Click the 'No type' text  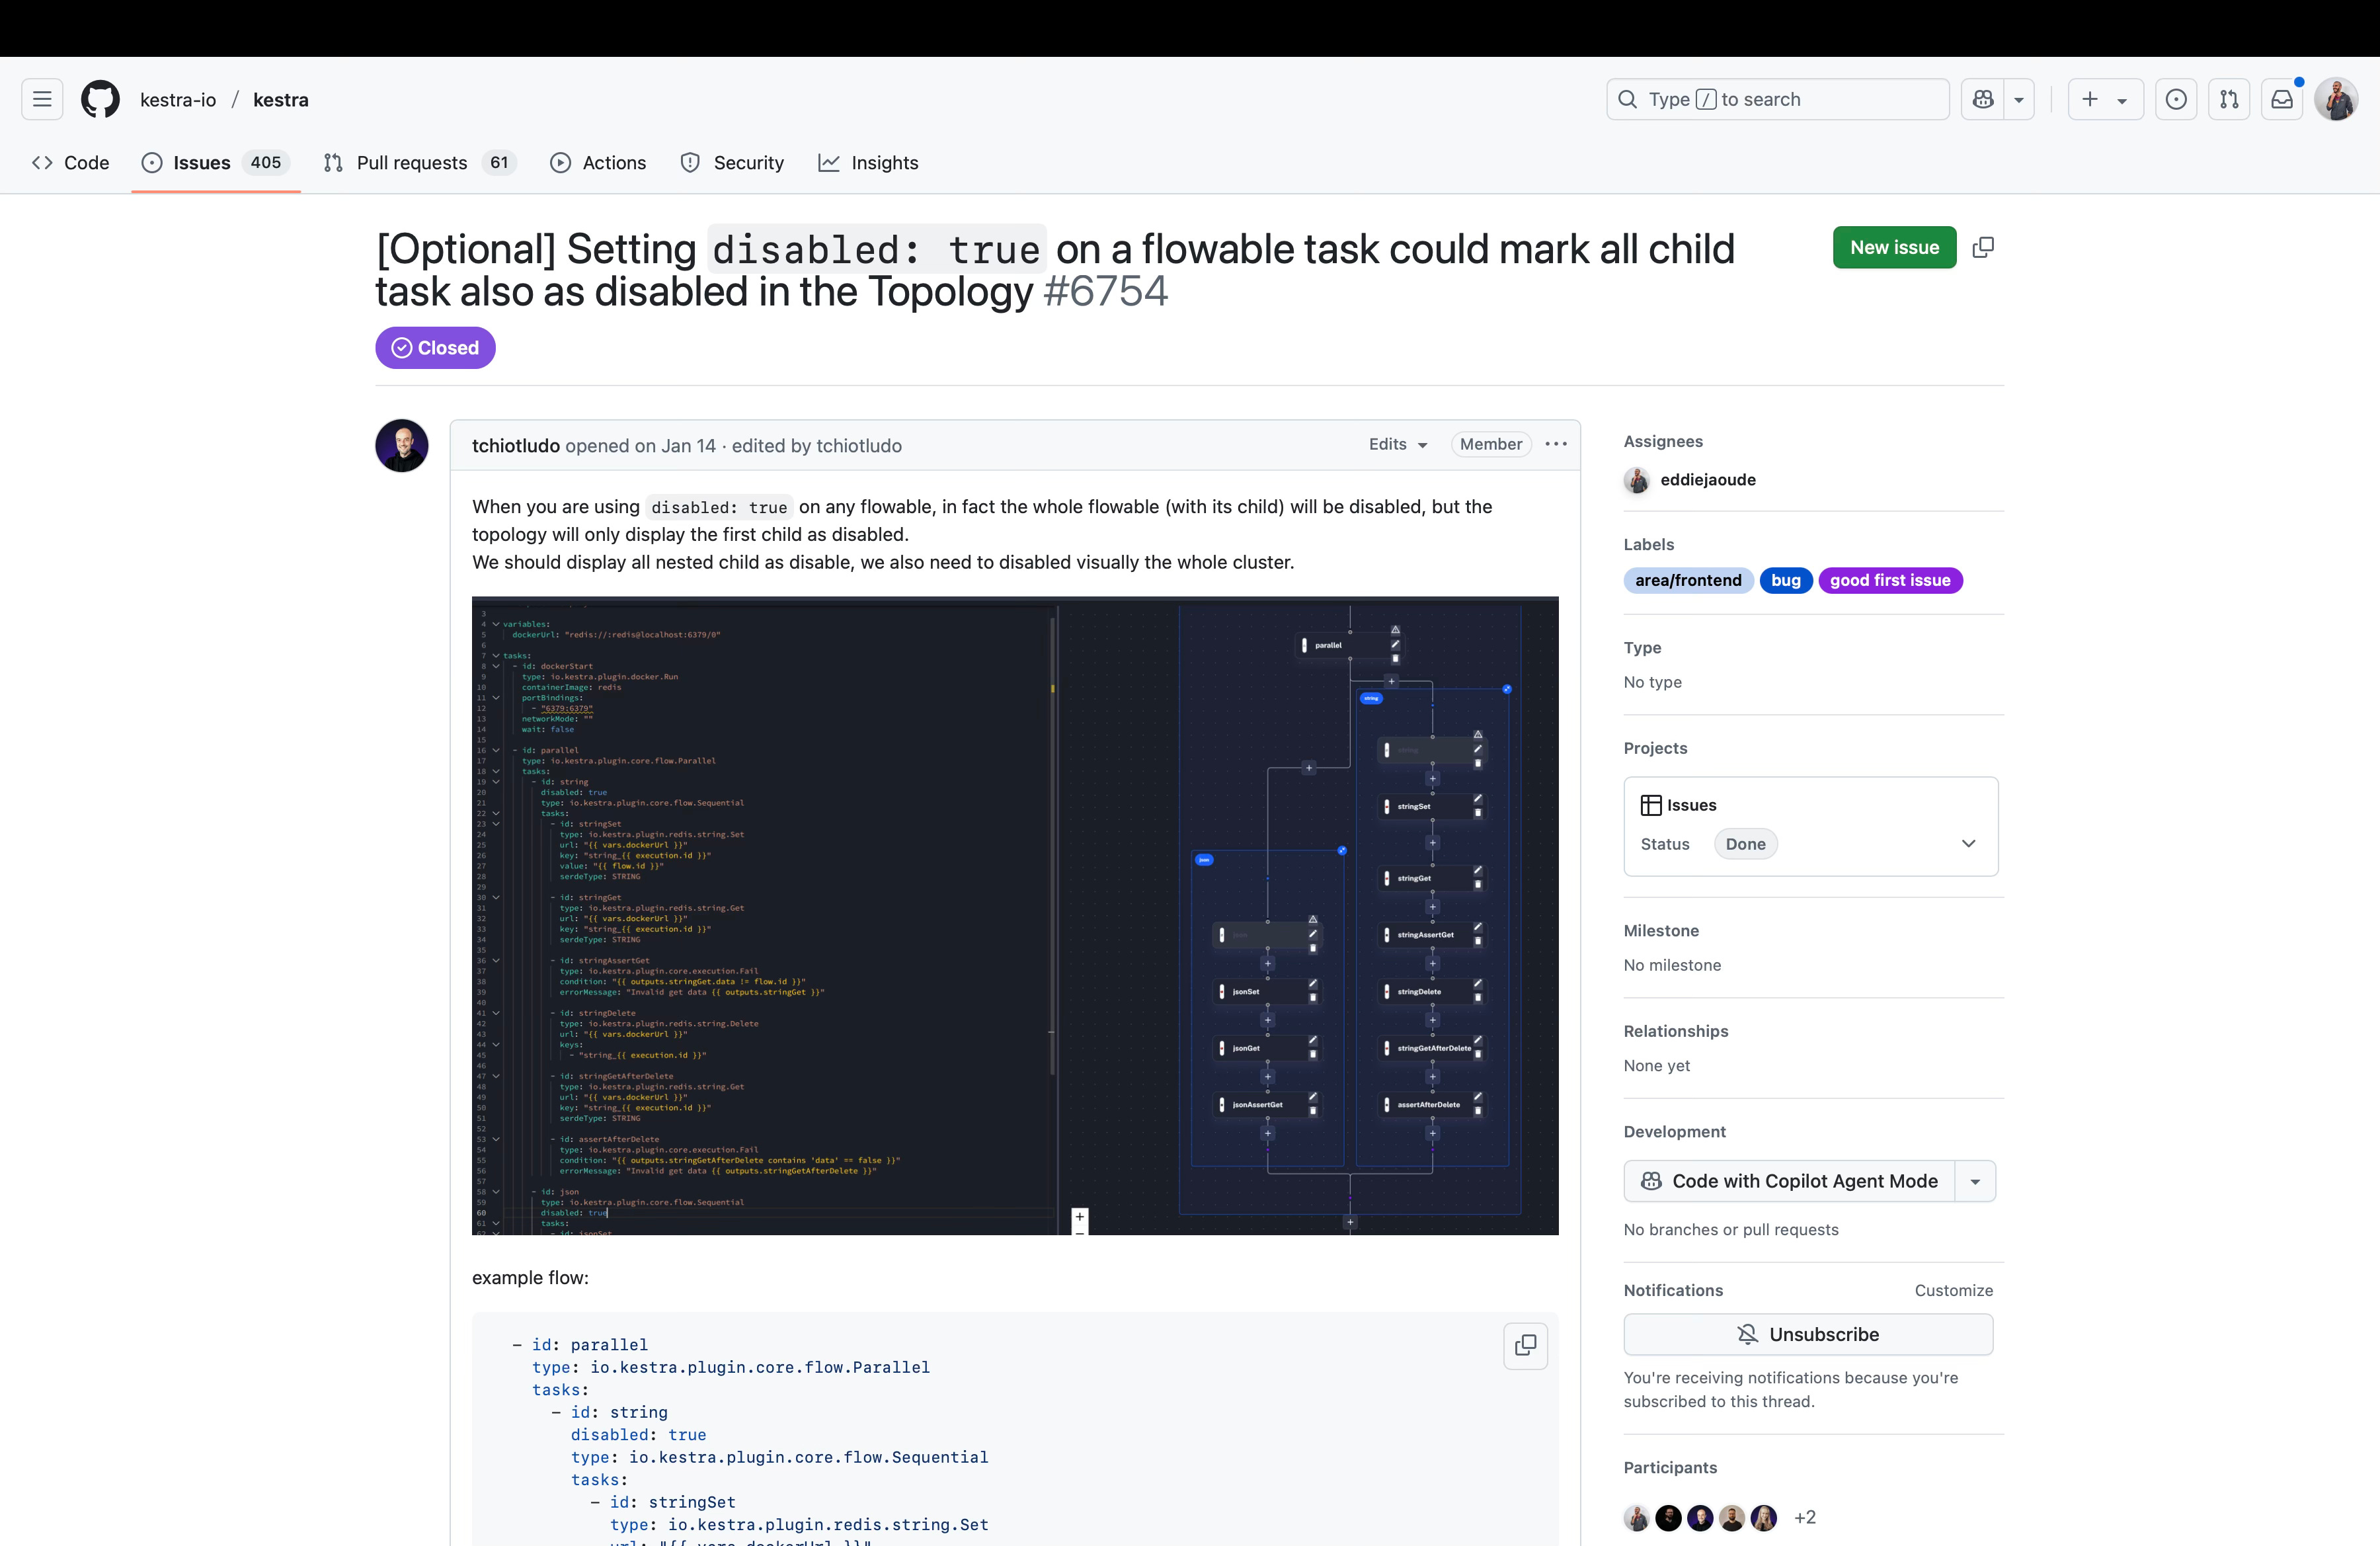[1653, 682]
